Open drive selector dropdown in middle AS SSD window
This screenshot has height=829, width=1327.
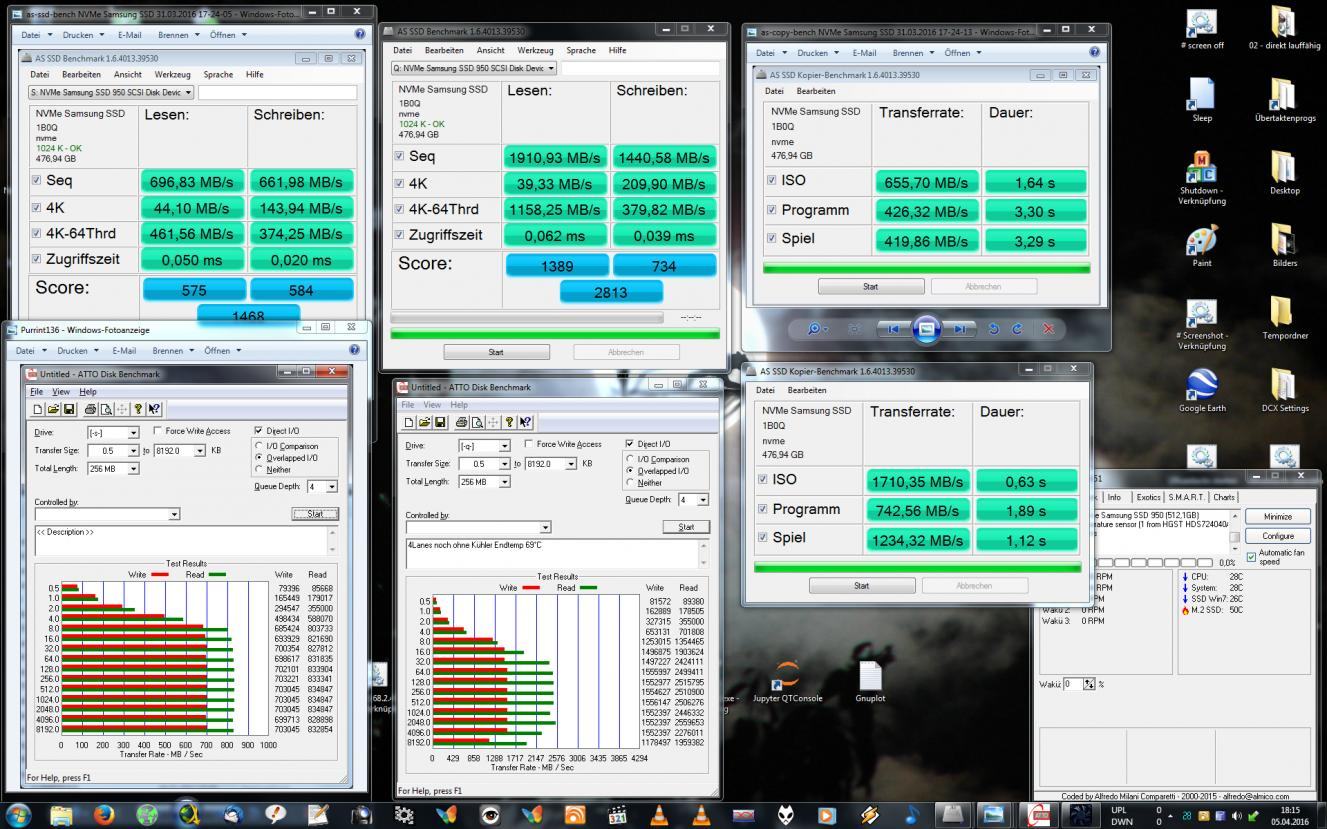473,68
